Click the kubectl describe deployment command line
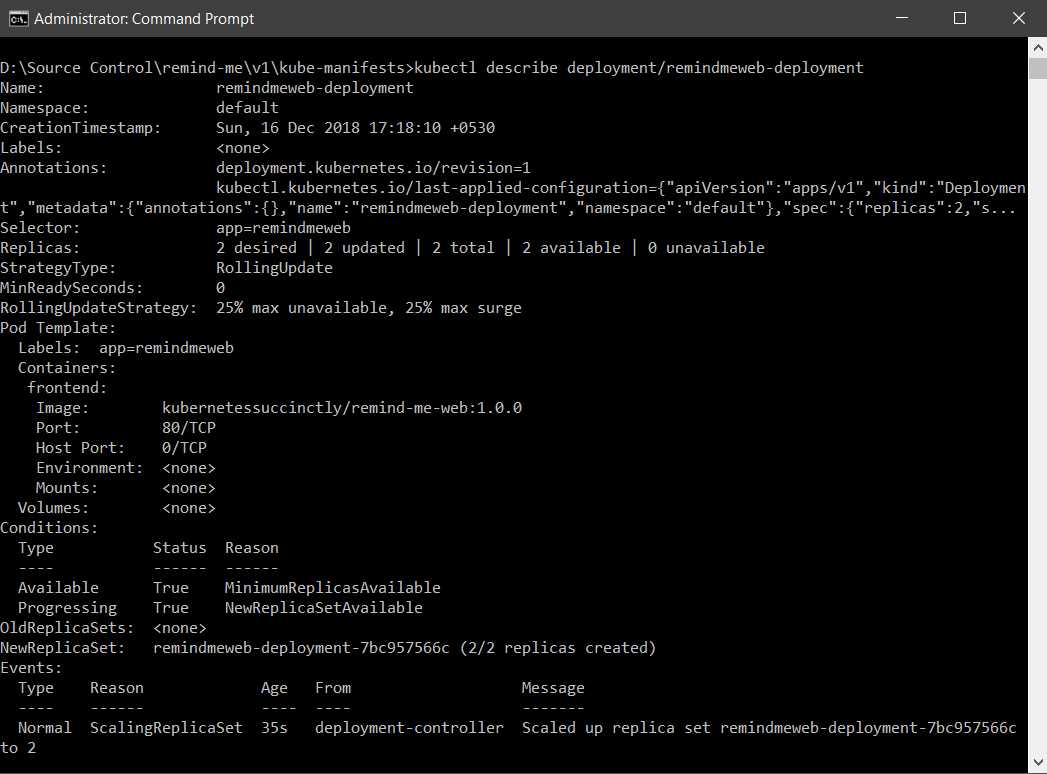Screen dimensions: 1047x774 430,67
